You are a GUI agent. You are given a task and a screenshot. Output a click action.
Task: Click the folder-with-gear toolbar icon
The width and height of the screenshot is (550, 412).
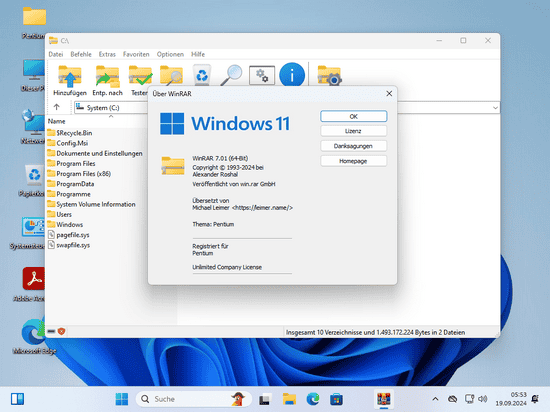(329, 75)
